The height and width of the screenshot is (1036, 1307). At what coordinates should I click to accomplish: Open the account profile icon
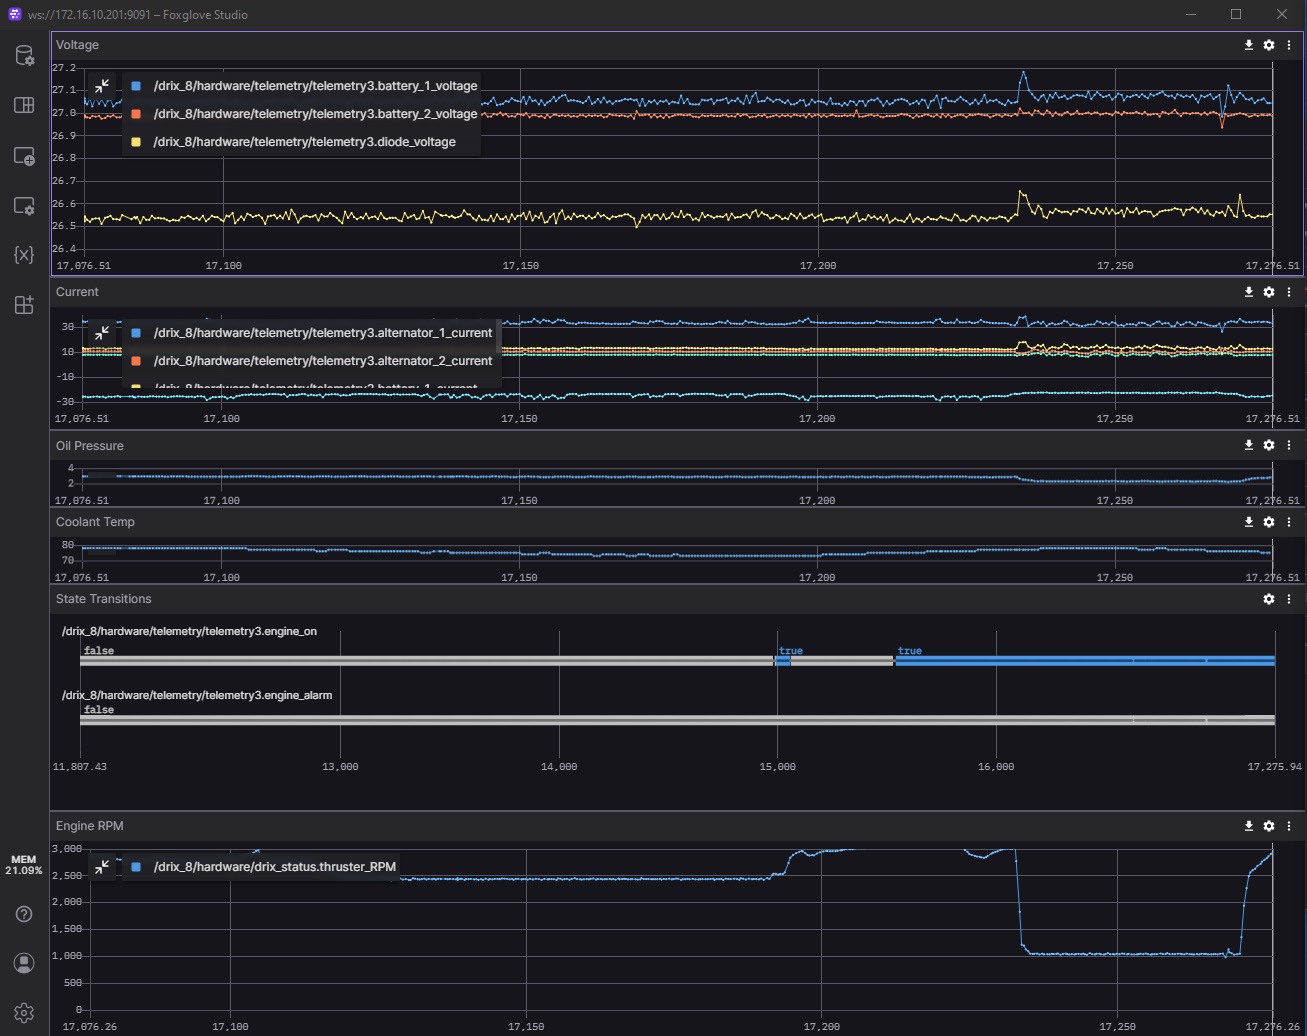[24, 963]
